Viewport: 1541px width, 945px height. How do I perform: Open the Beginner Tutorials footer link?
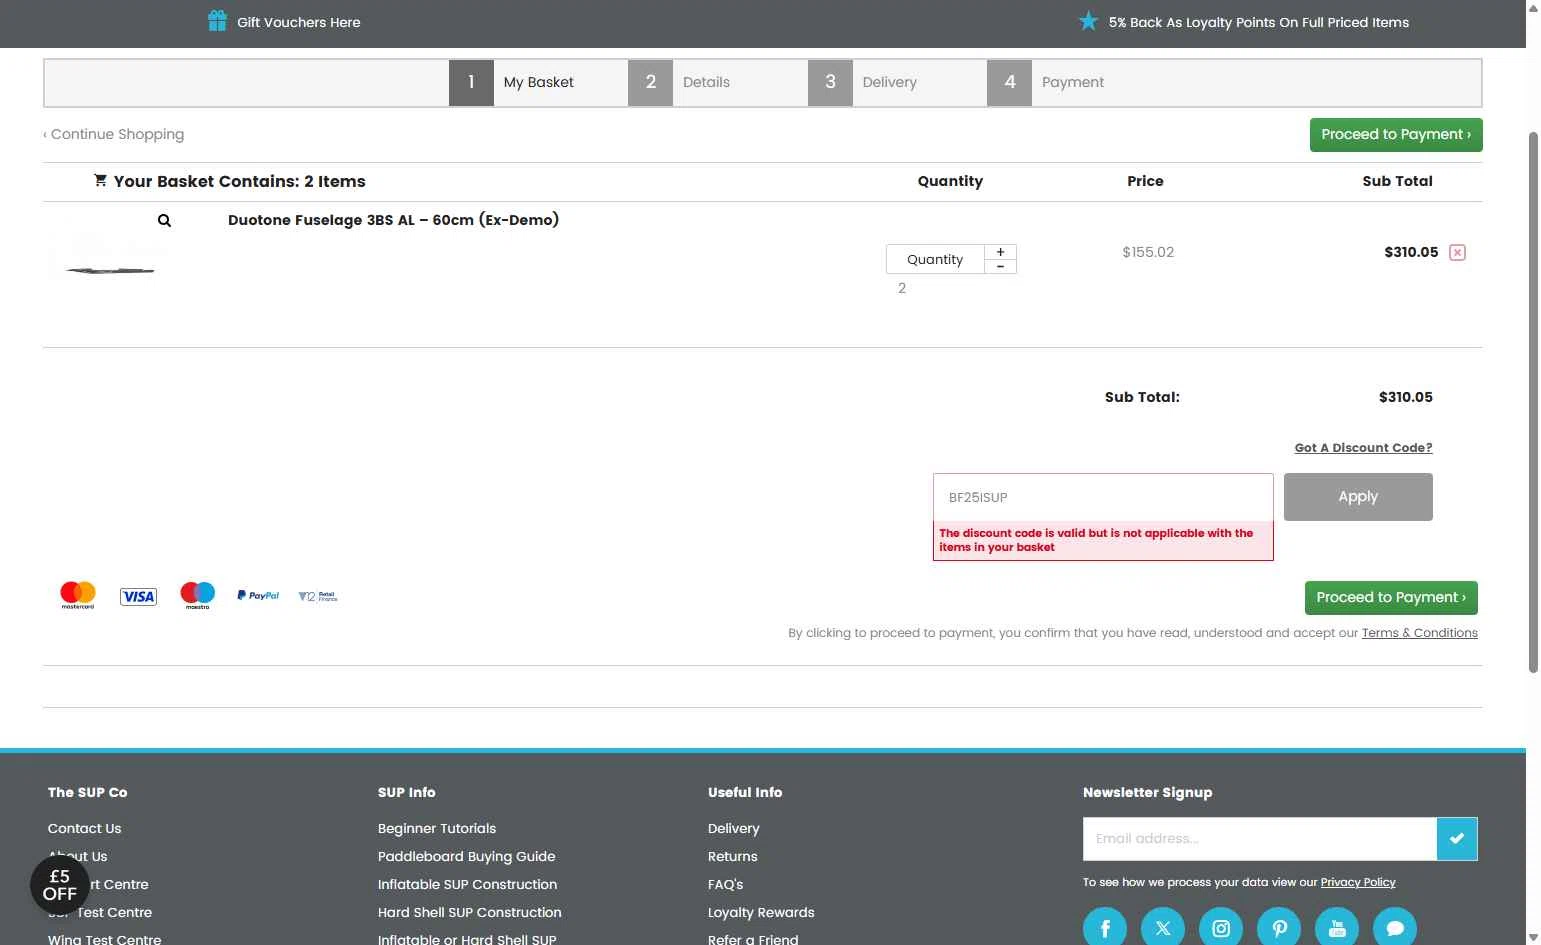(437, 829)
